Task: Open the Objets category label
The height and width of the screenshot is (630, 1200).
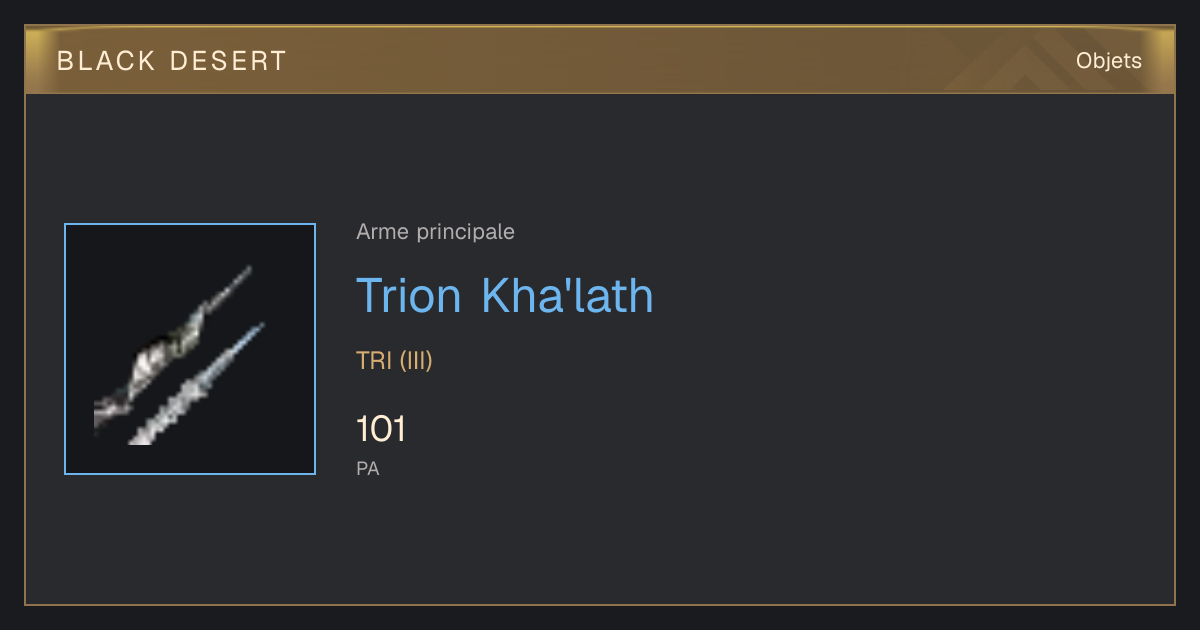Action: tap(1109, 61)
